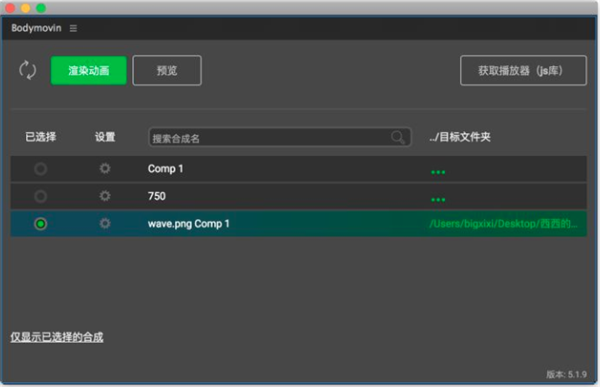The height and width of the screenshot is (387, 600).
Task: Click the 获取播放器 (js库) button
Action: point(523,70)
